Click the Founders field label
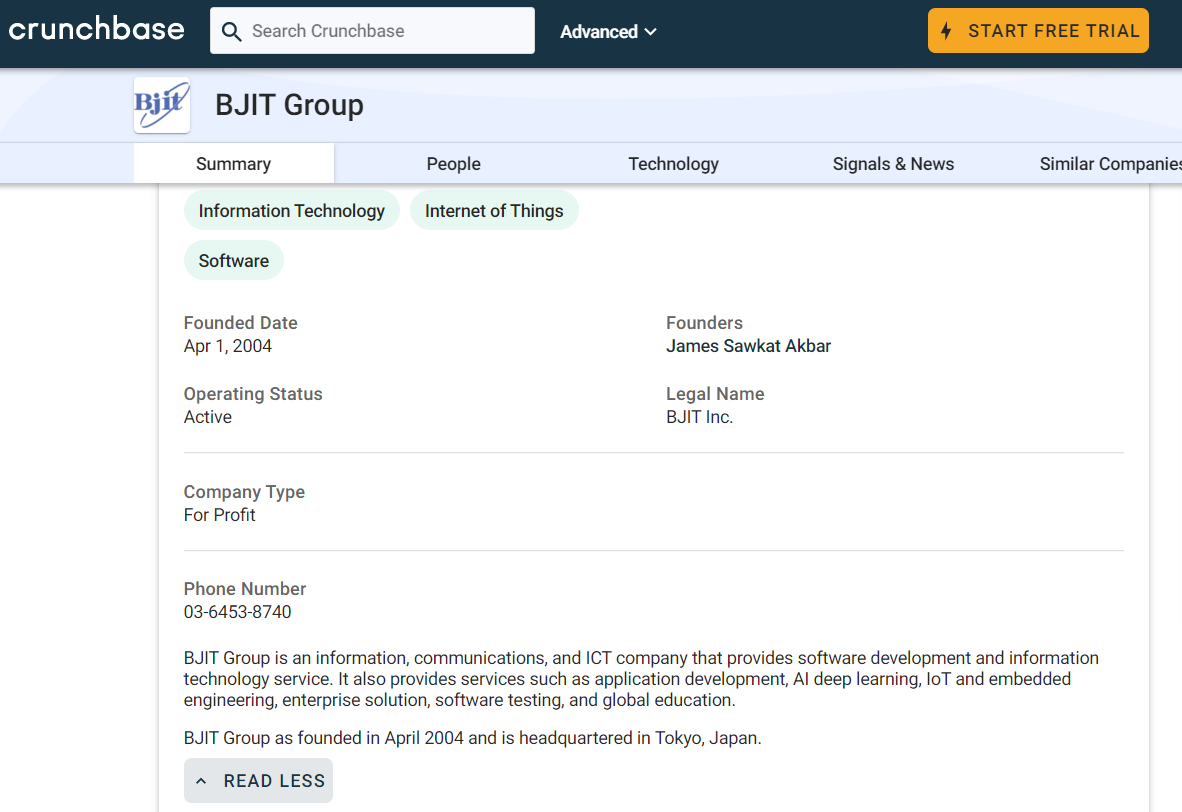This screenshot has height=812, width=1182. pos(704,323)
